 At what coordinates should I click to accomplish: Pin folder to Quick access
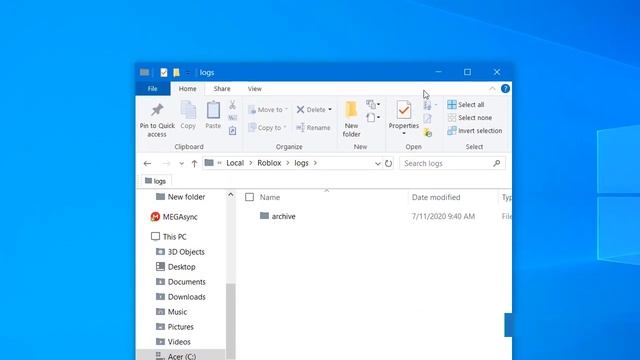[x=157, y=120]
